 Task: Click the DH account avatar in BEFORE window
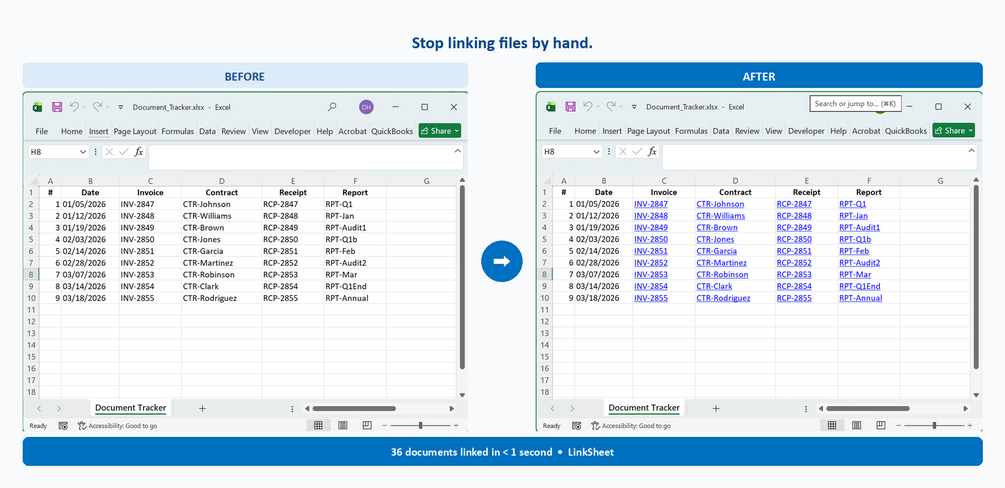click(366, 107)
